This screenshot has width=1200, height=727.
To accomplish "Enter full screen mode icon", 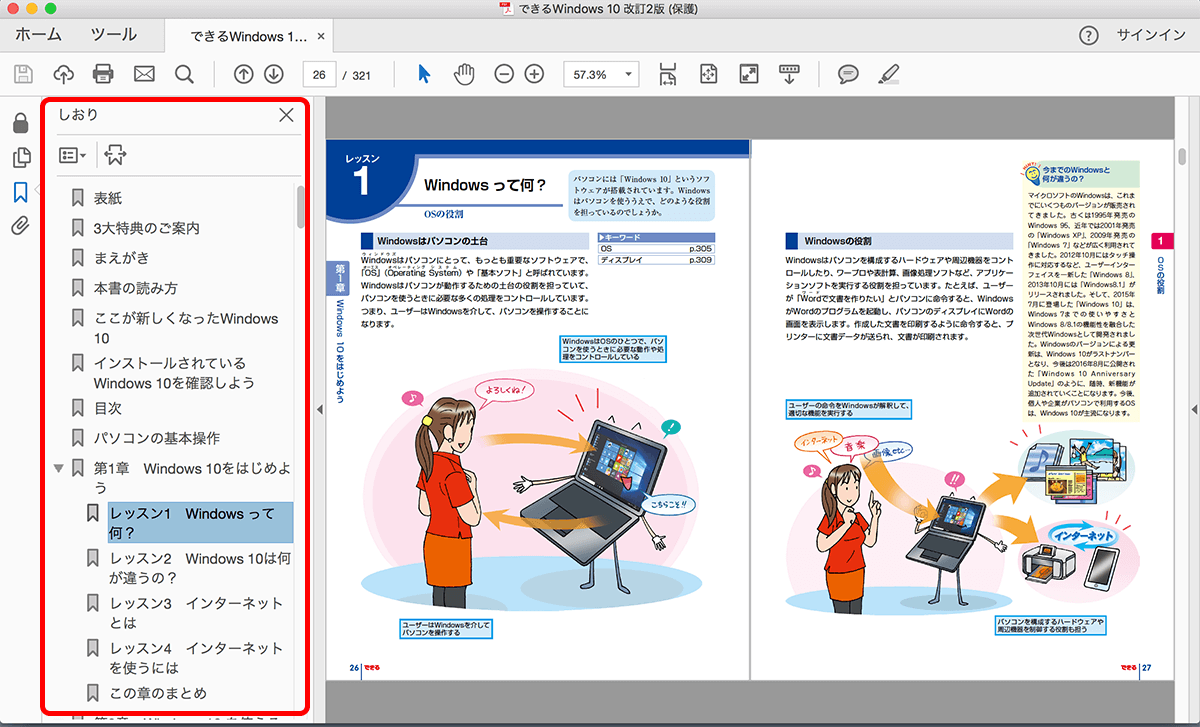I will click(x=749, y=74).
